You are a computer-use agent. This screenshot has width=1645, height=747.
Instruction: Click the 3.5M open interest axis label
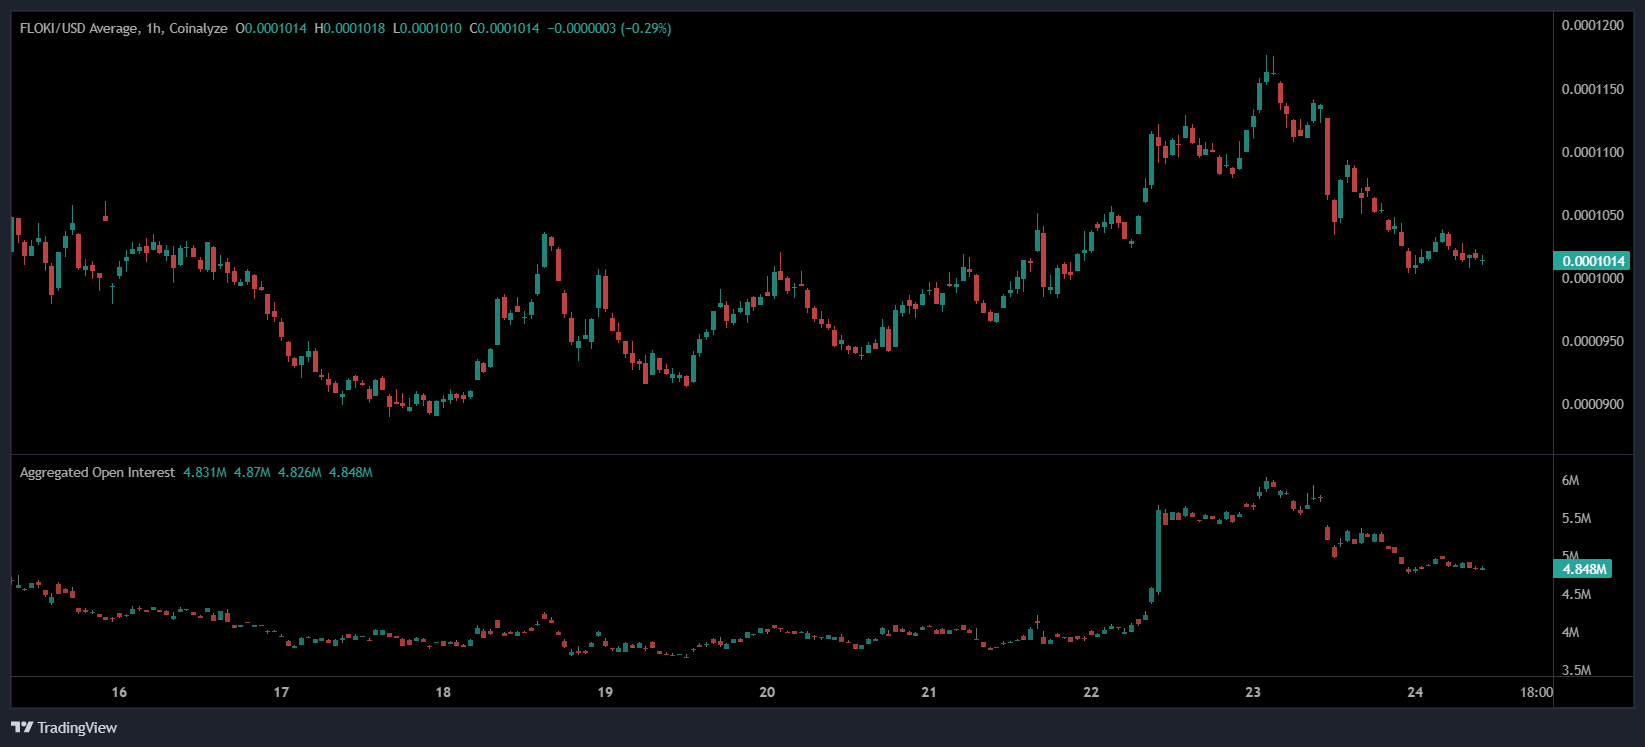click(x=1576, y=670)
